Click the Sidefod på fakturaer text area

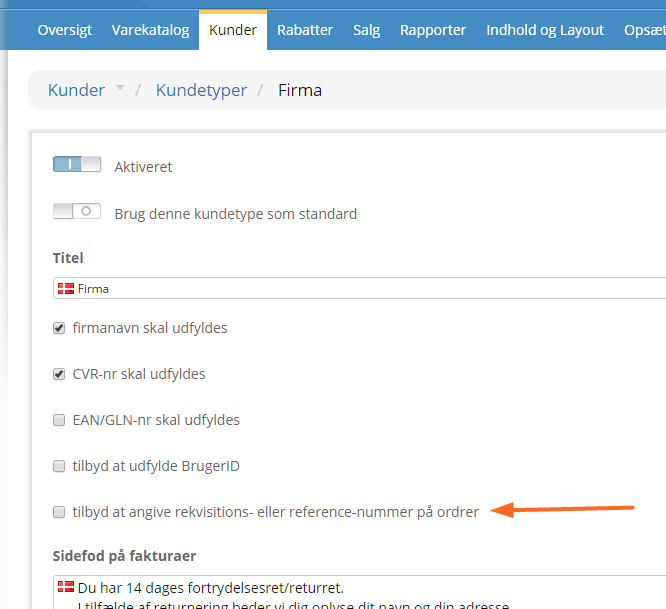(359, 592)
